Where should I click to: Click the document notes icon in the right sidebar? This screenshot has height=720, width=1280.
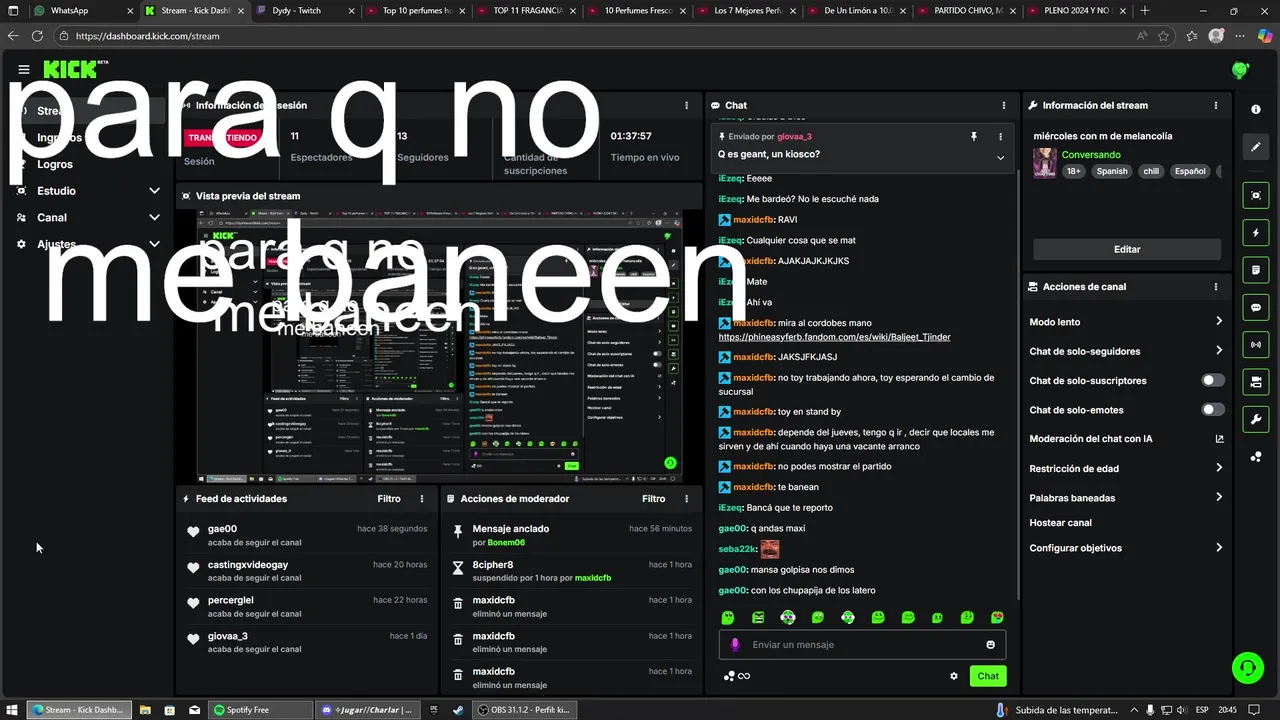1256,270
